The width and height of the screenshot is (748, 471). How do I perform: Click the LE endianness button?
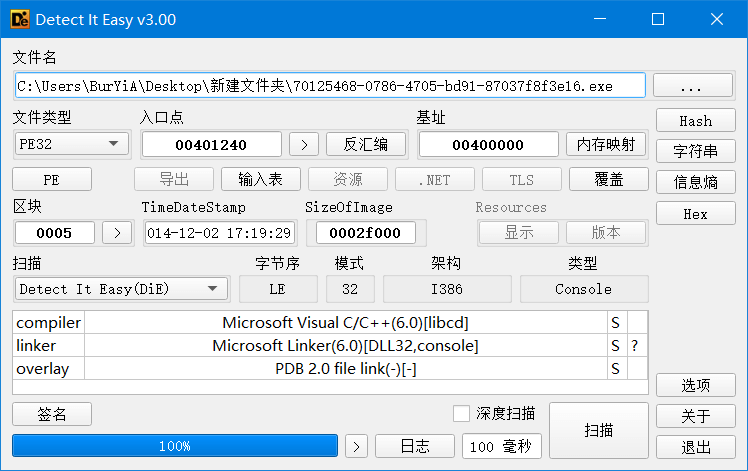pyautogui.click(x=278, y=289)
